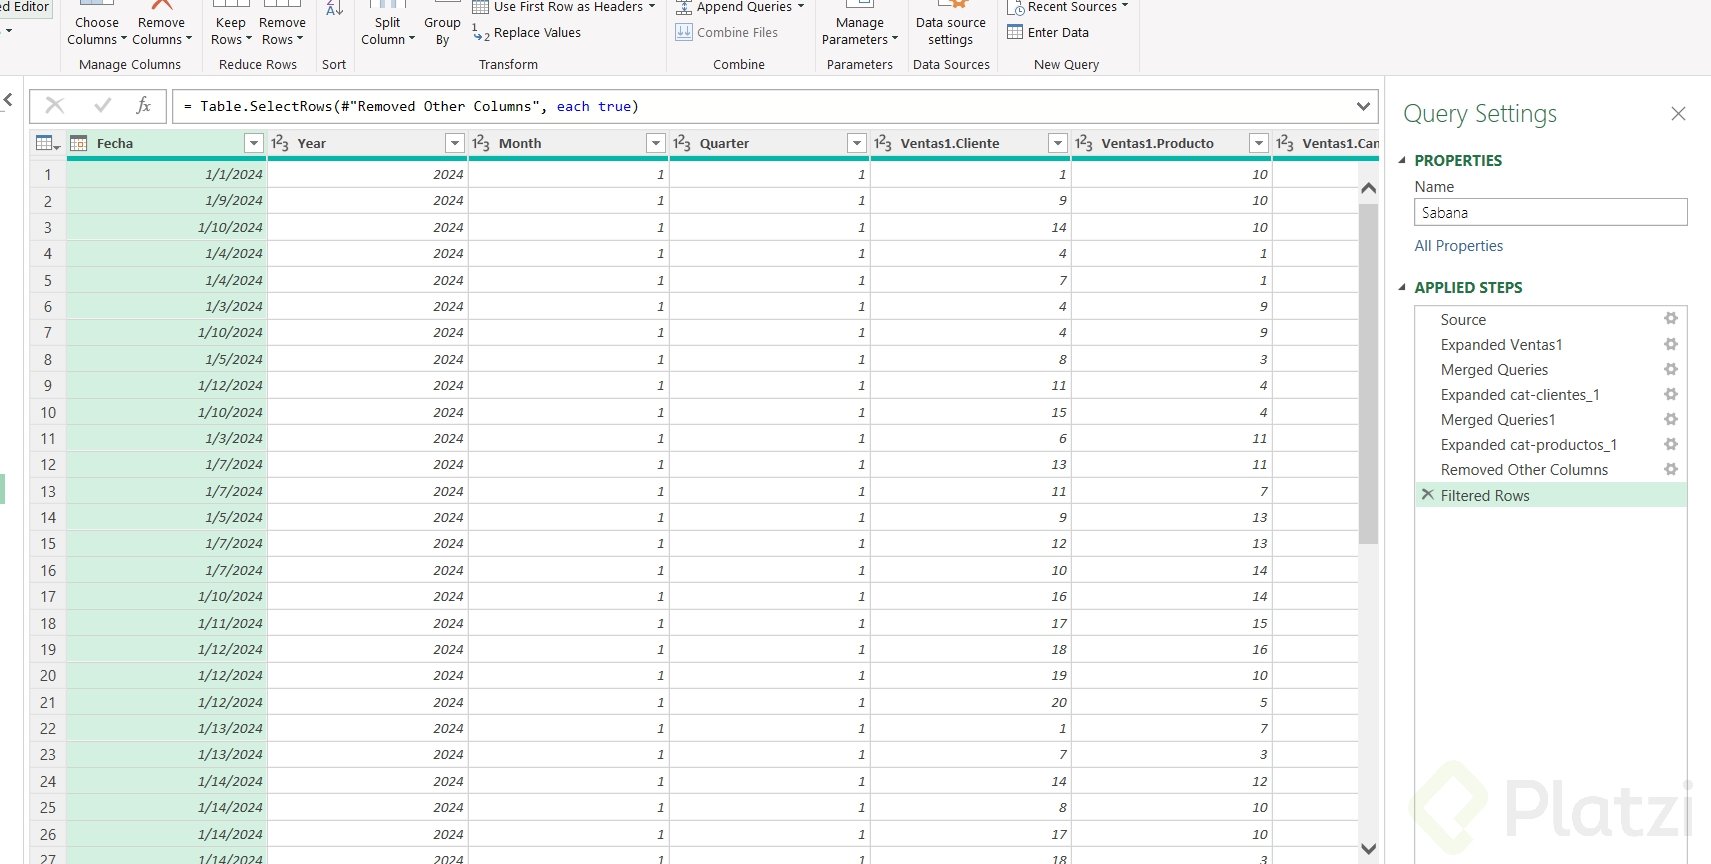Screen dimensions: 1711x864
Task: Click the query Name input field
Action: 1550,213
